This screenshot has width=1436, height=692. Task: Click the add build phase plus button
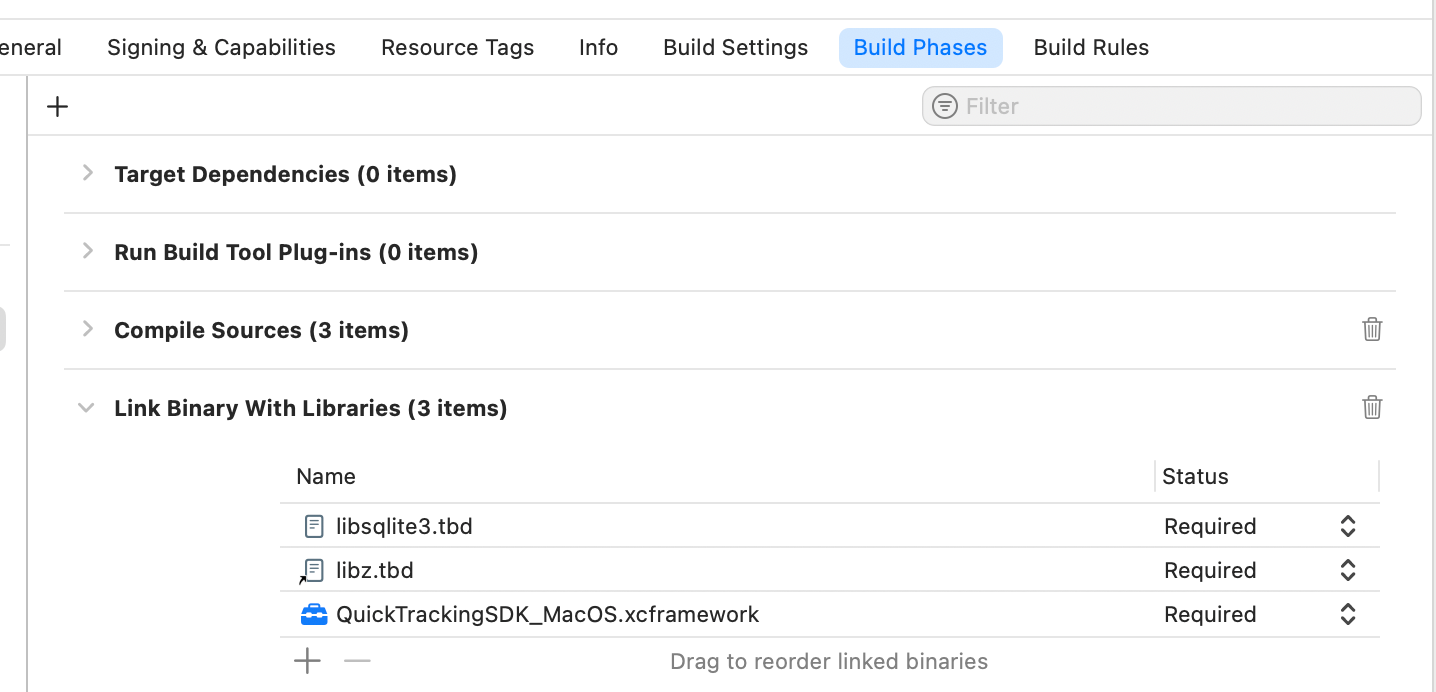[58, 107]
